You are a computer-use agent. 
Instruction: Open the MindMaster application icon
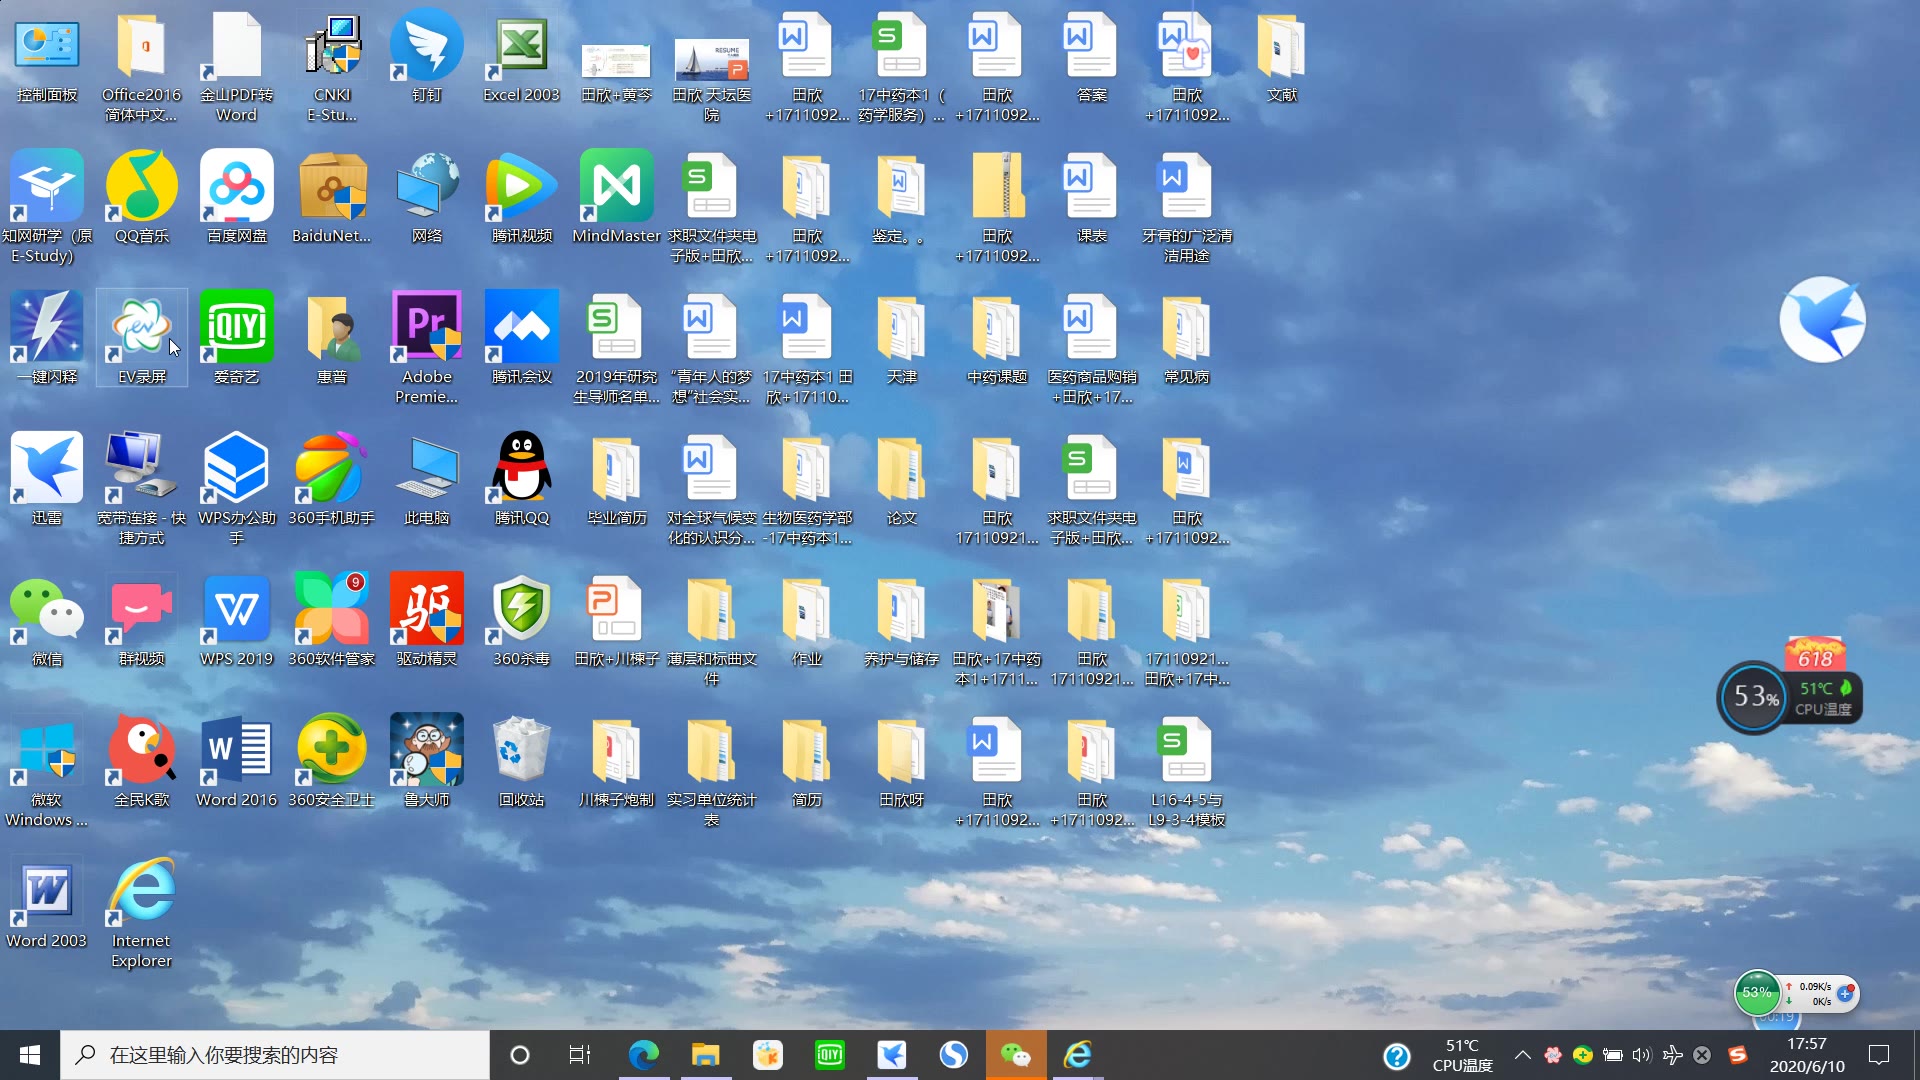click(x=617, y=198)
